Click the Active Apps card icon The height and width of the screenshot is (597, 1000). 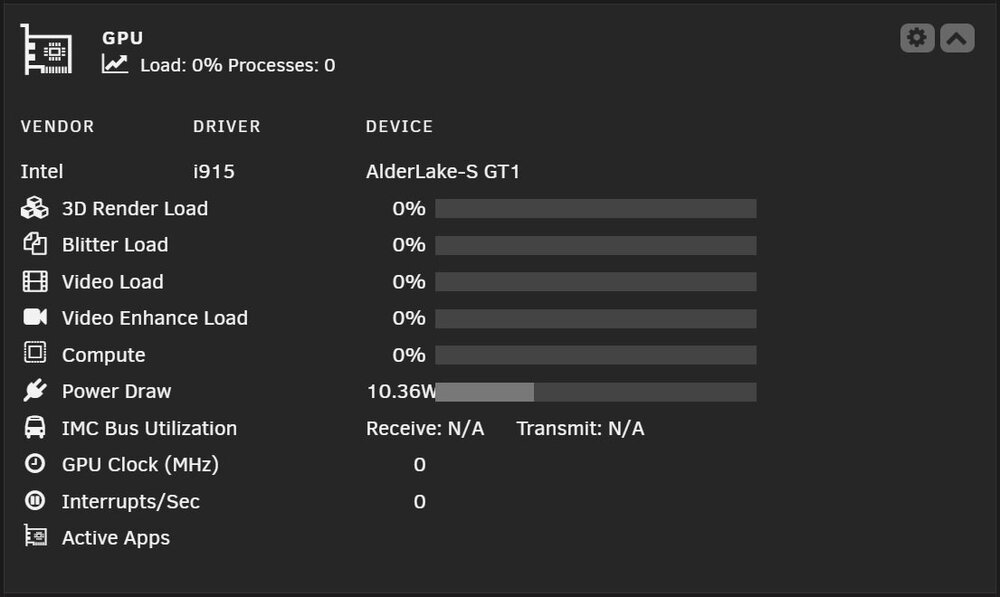36,536
